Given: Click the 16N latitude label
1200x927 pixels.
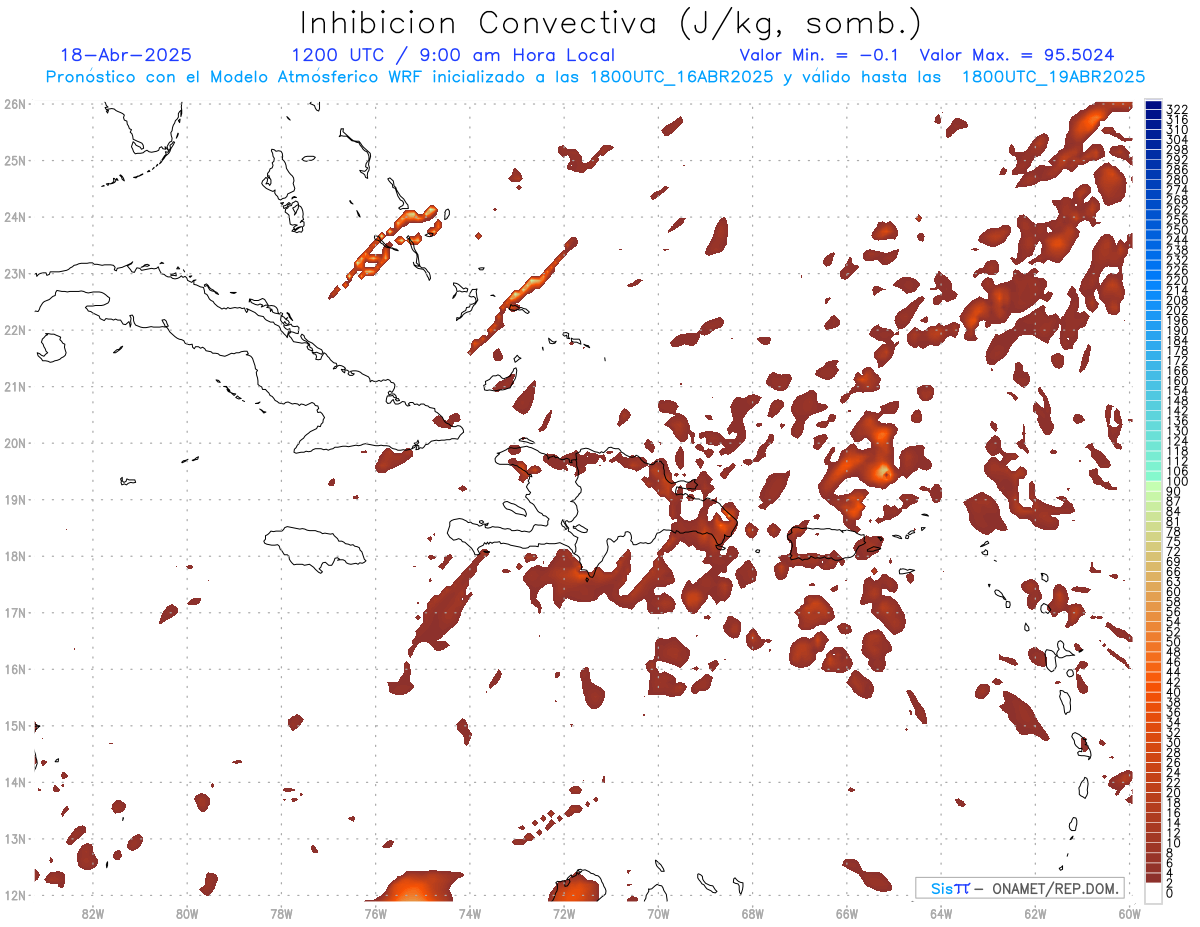Looking at the screenshot, I should (14, 669).
